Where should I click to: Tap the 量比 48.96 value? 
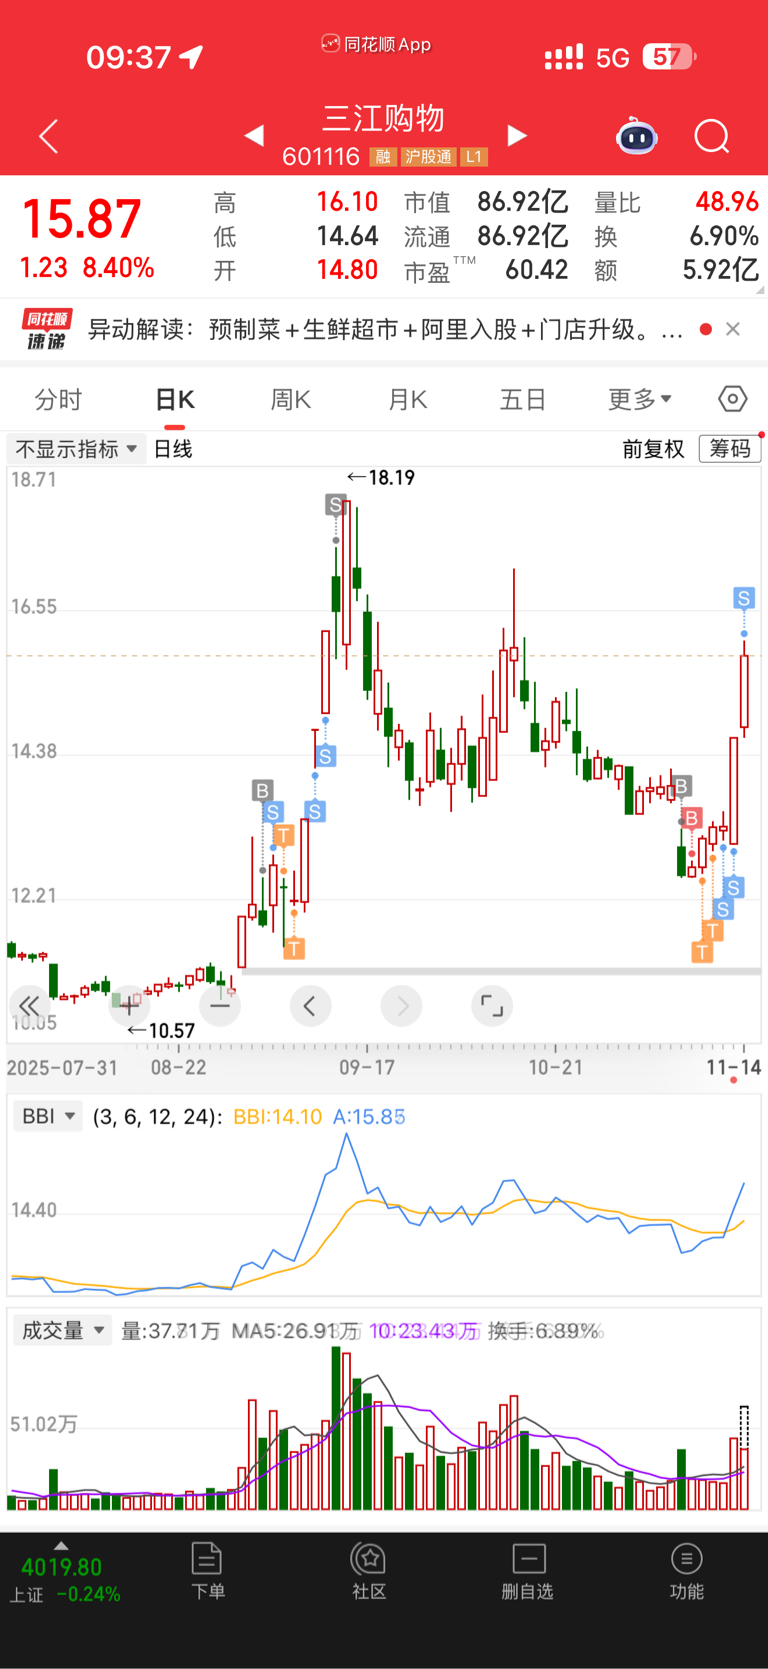727,202
